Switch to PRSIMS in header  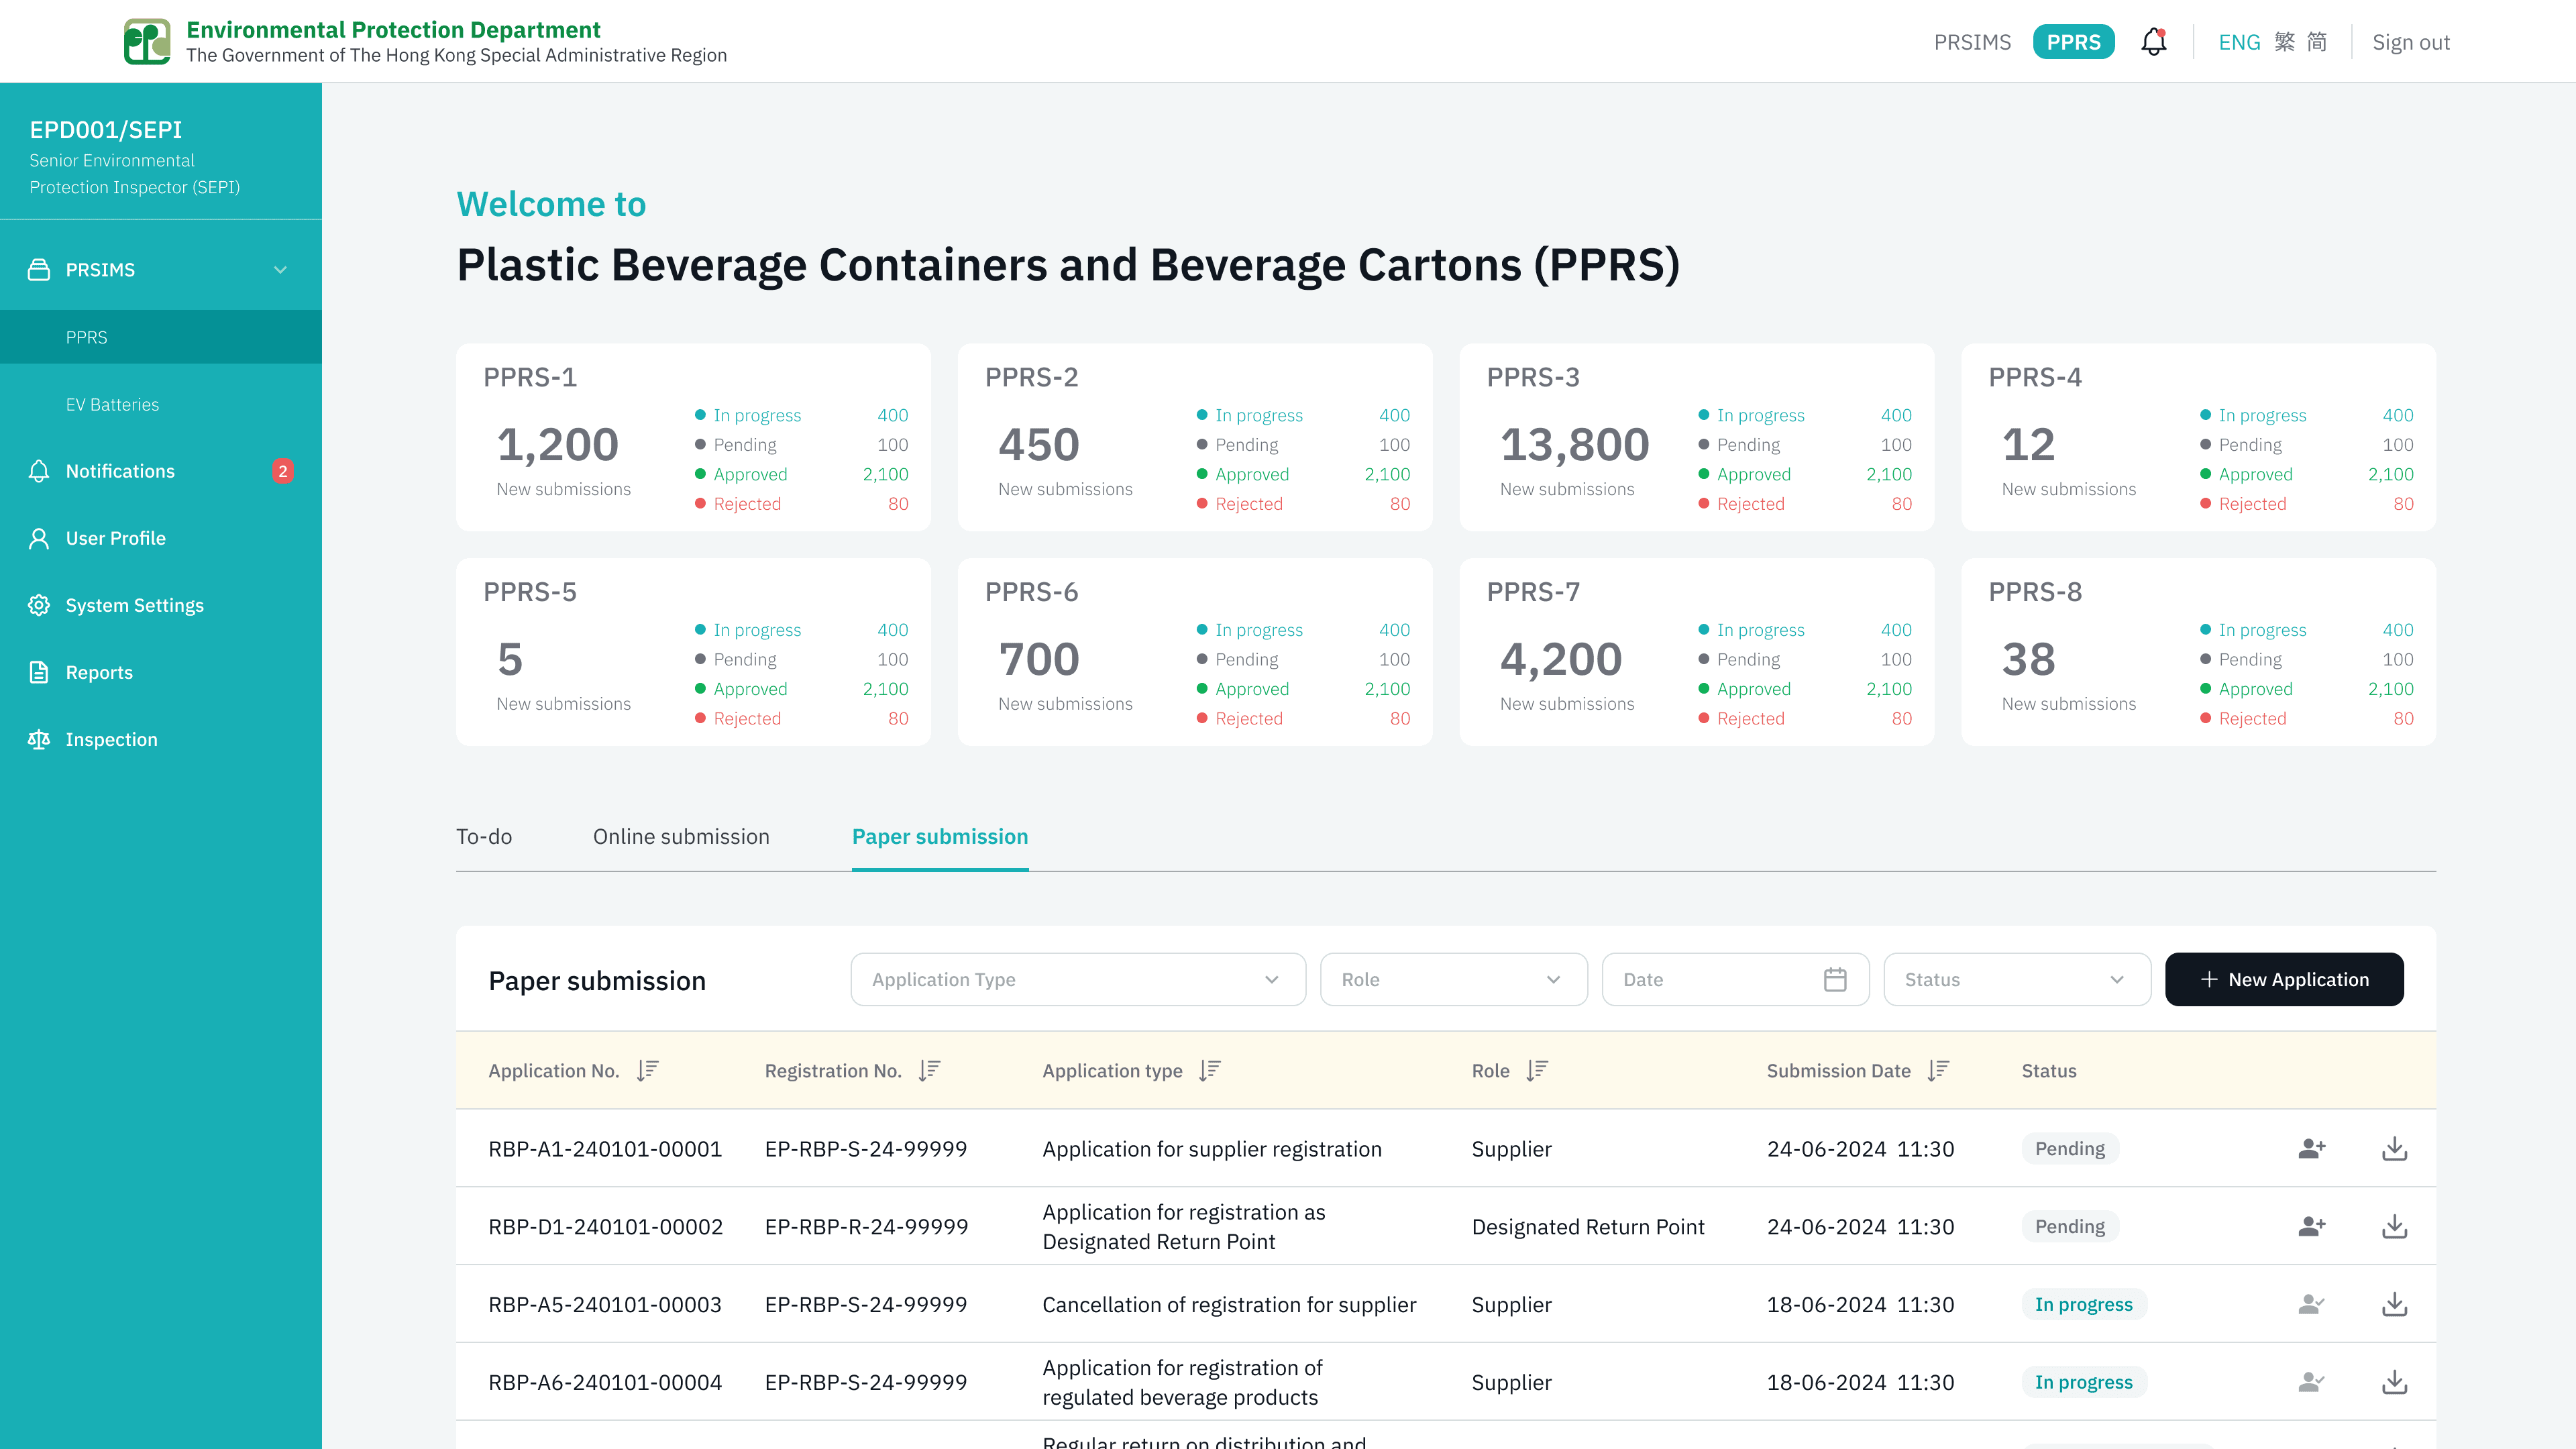pyautogui.click(x=1972, y=42)
